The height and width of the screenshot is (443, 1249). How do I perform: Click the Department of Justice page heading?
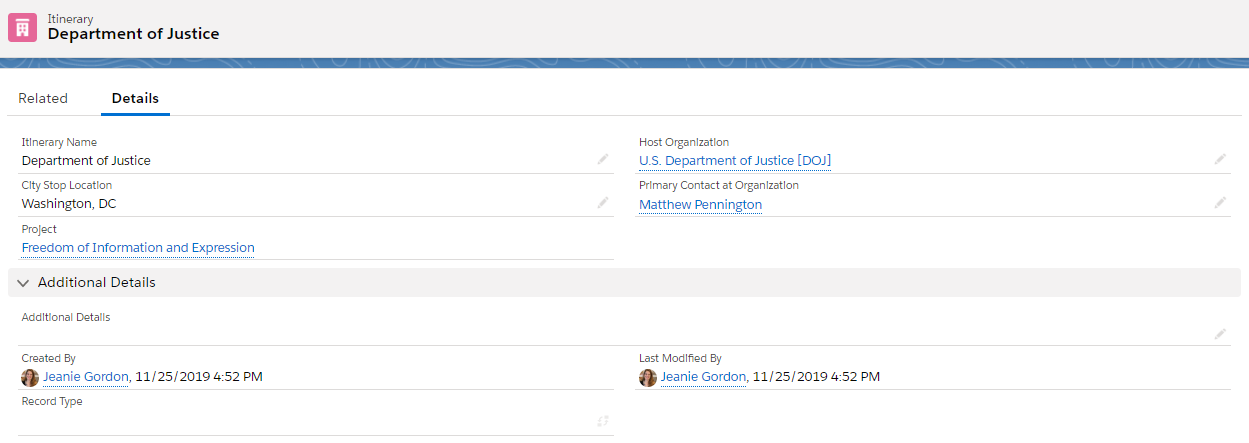(133, 33)
